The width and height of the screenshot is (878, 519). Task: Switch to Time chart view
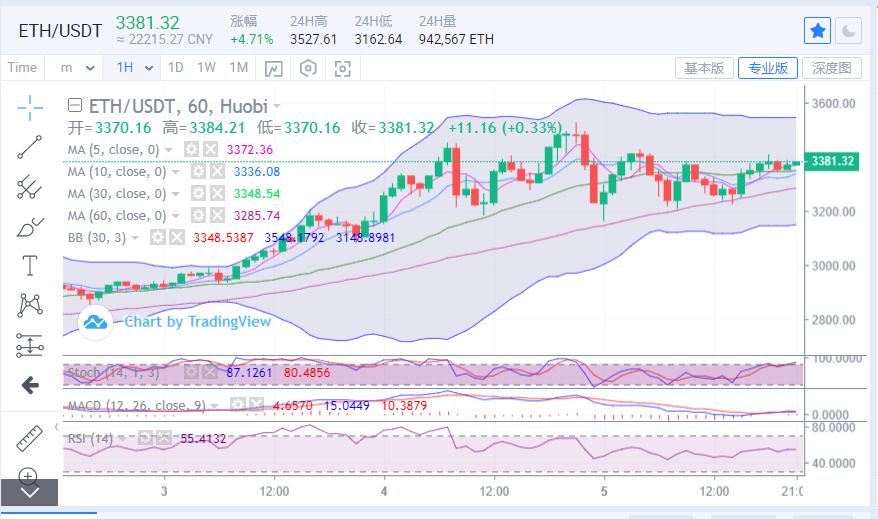coord(22,68)
